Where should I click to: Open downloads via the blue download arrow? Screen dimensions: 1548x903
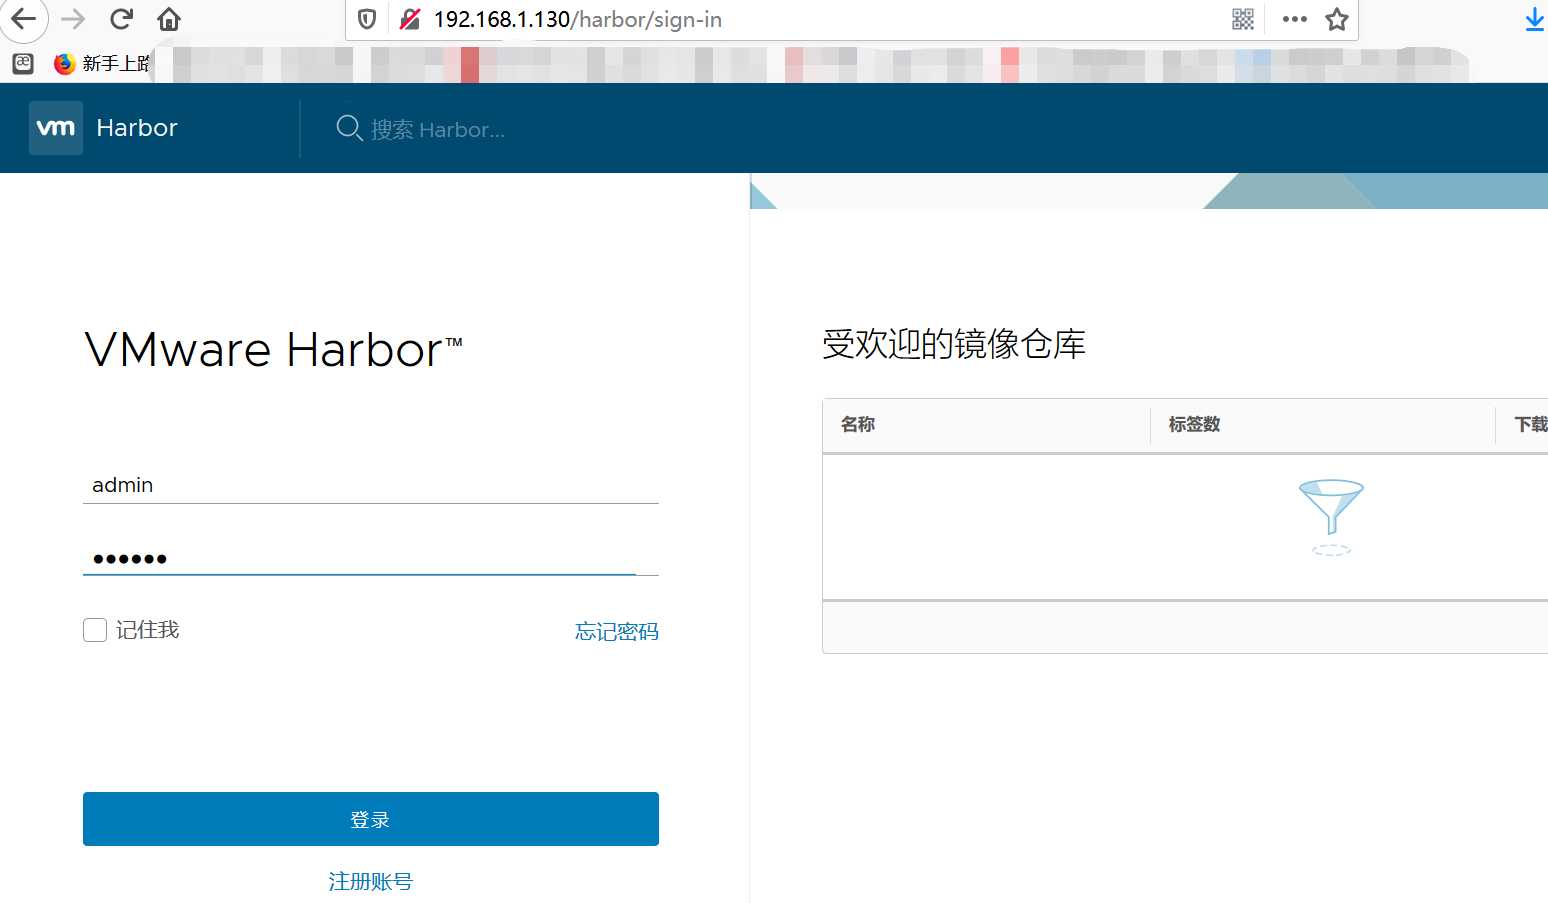pyautogui.click(x=1534, y=19)
